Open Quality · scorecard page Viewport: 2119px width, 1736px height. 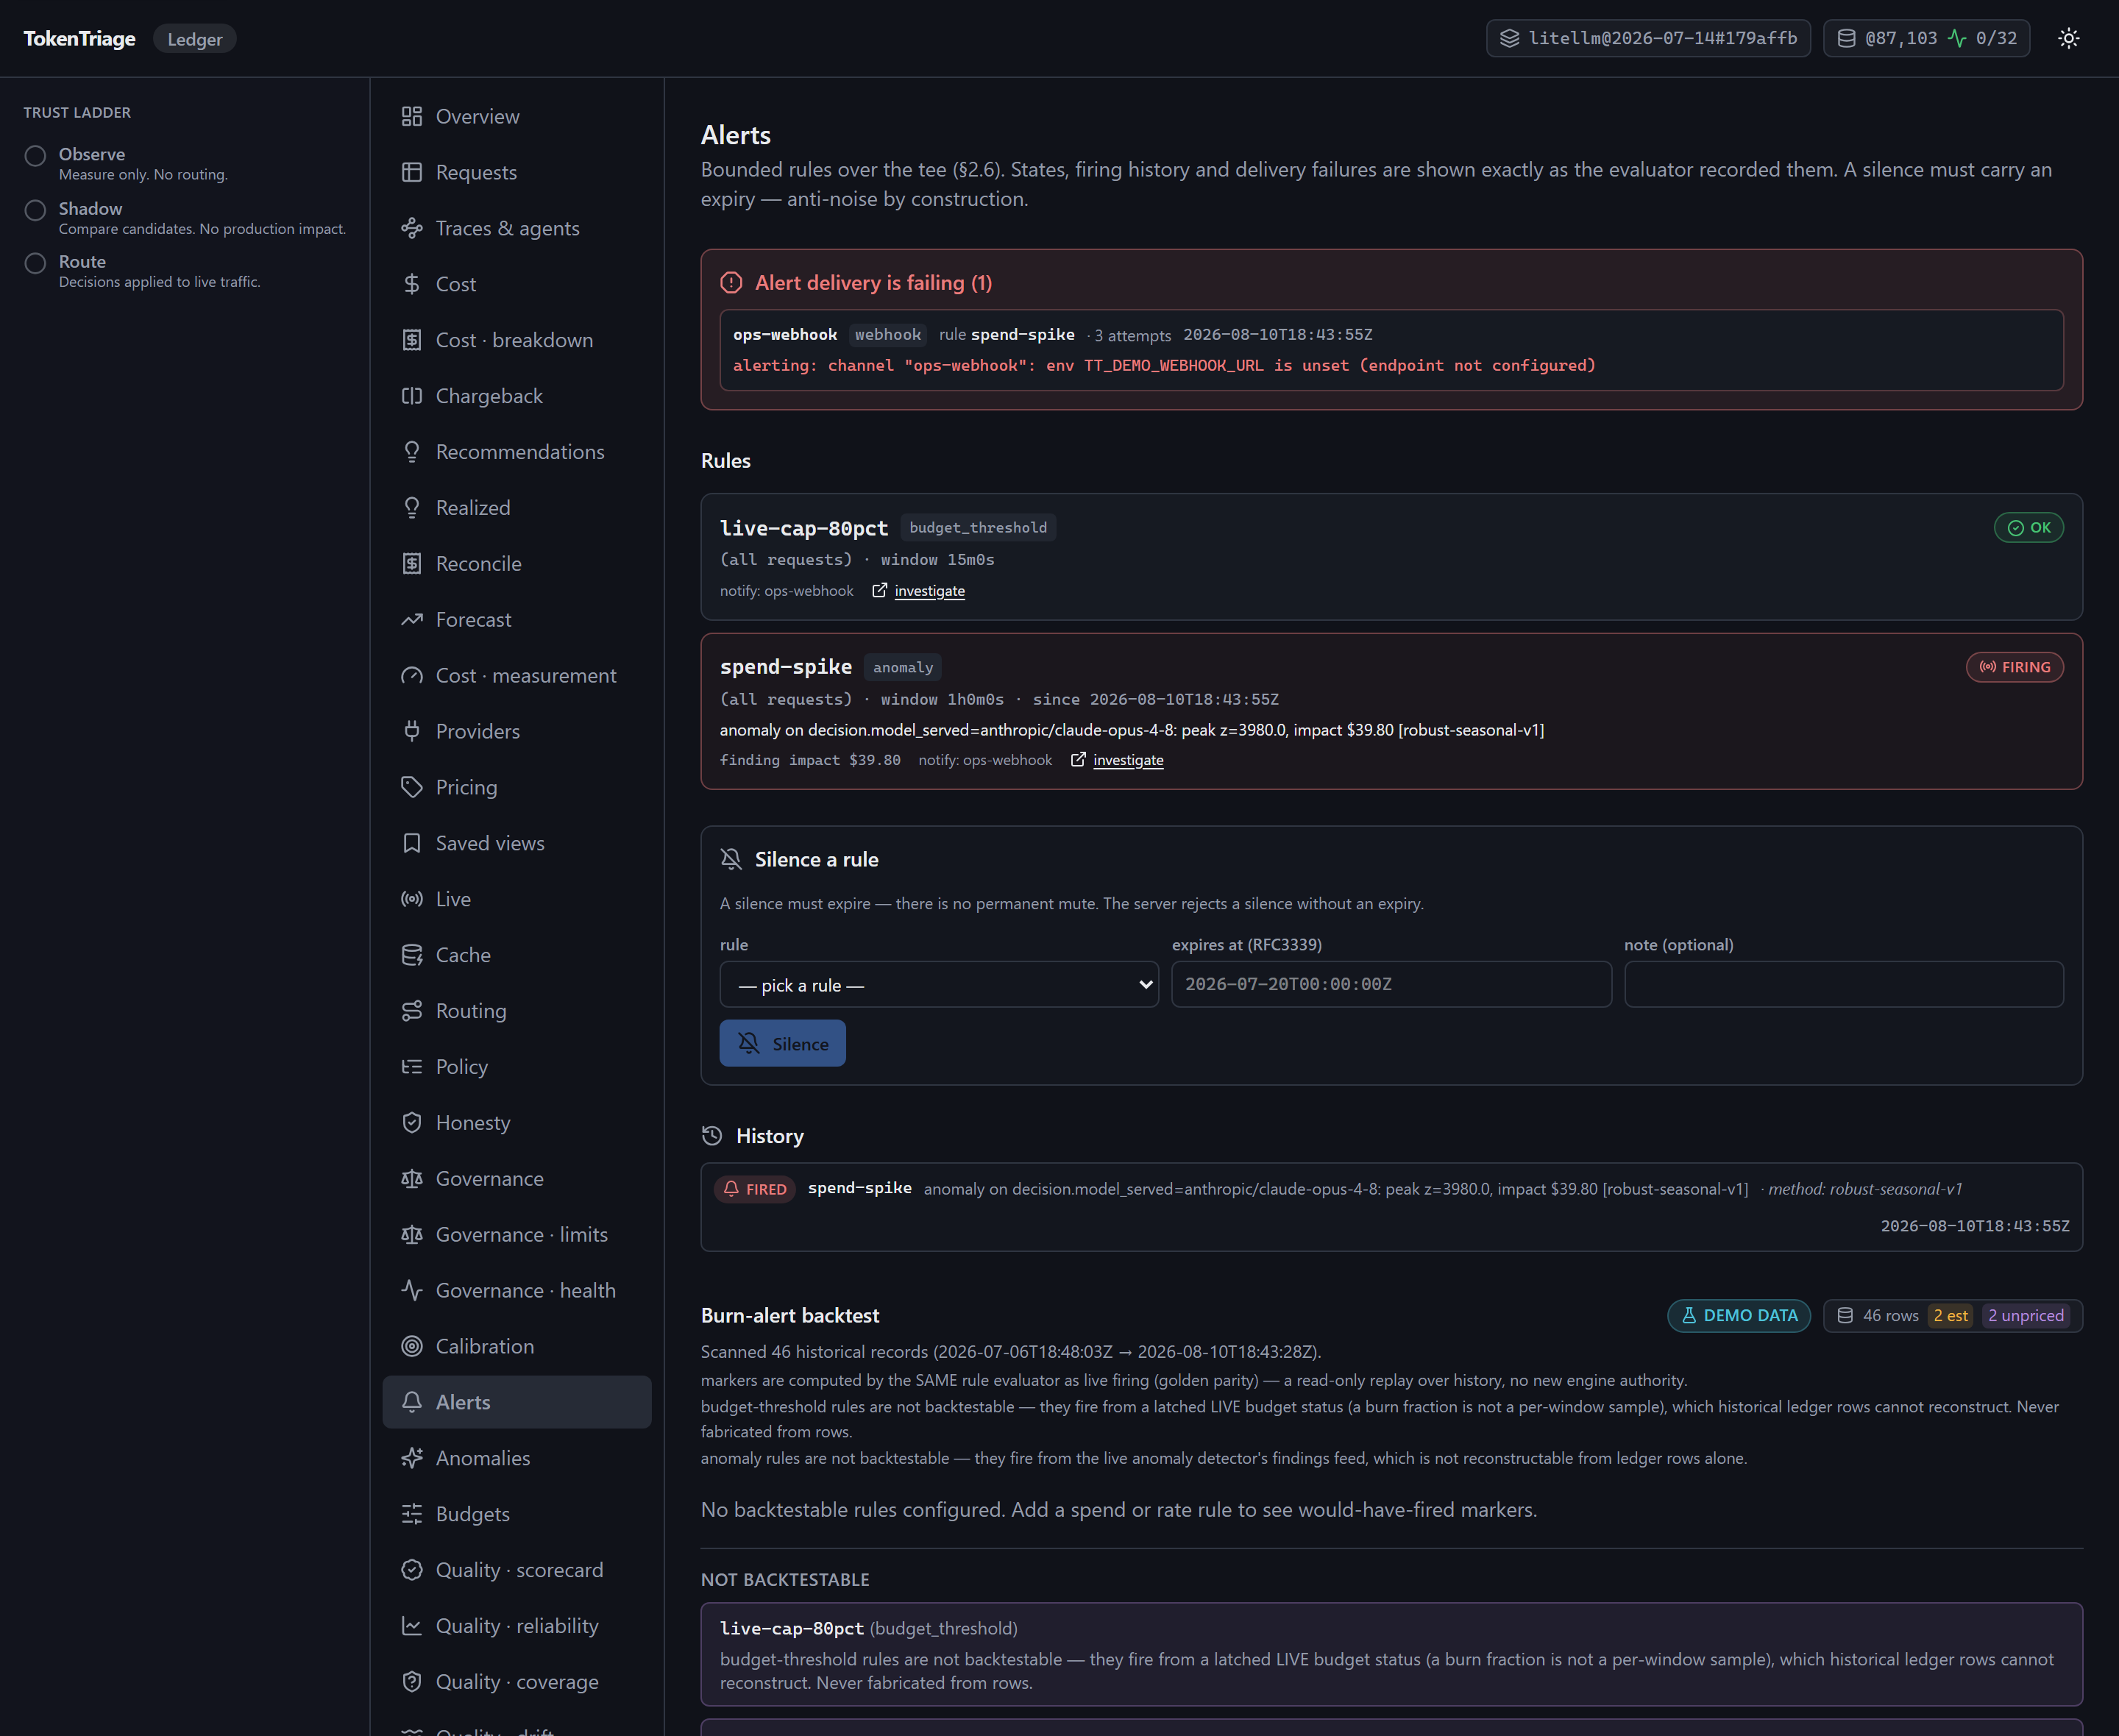point(517,1571)
